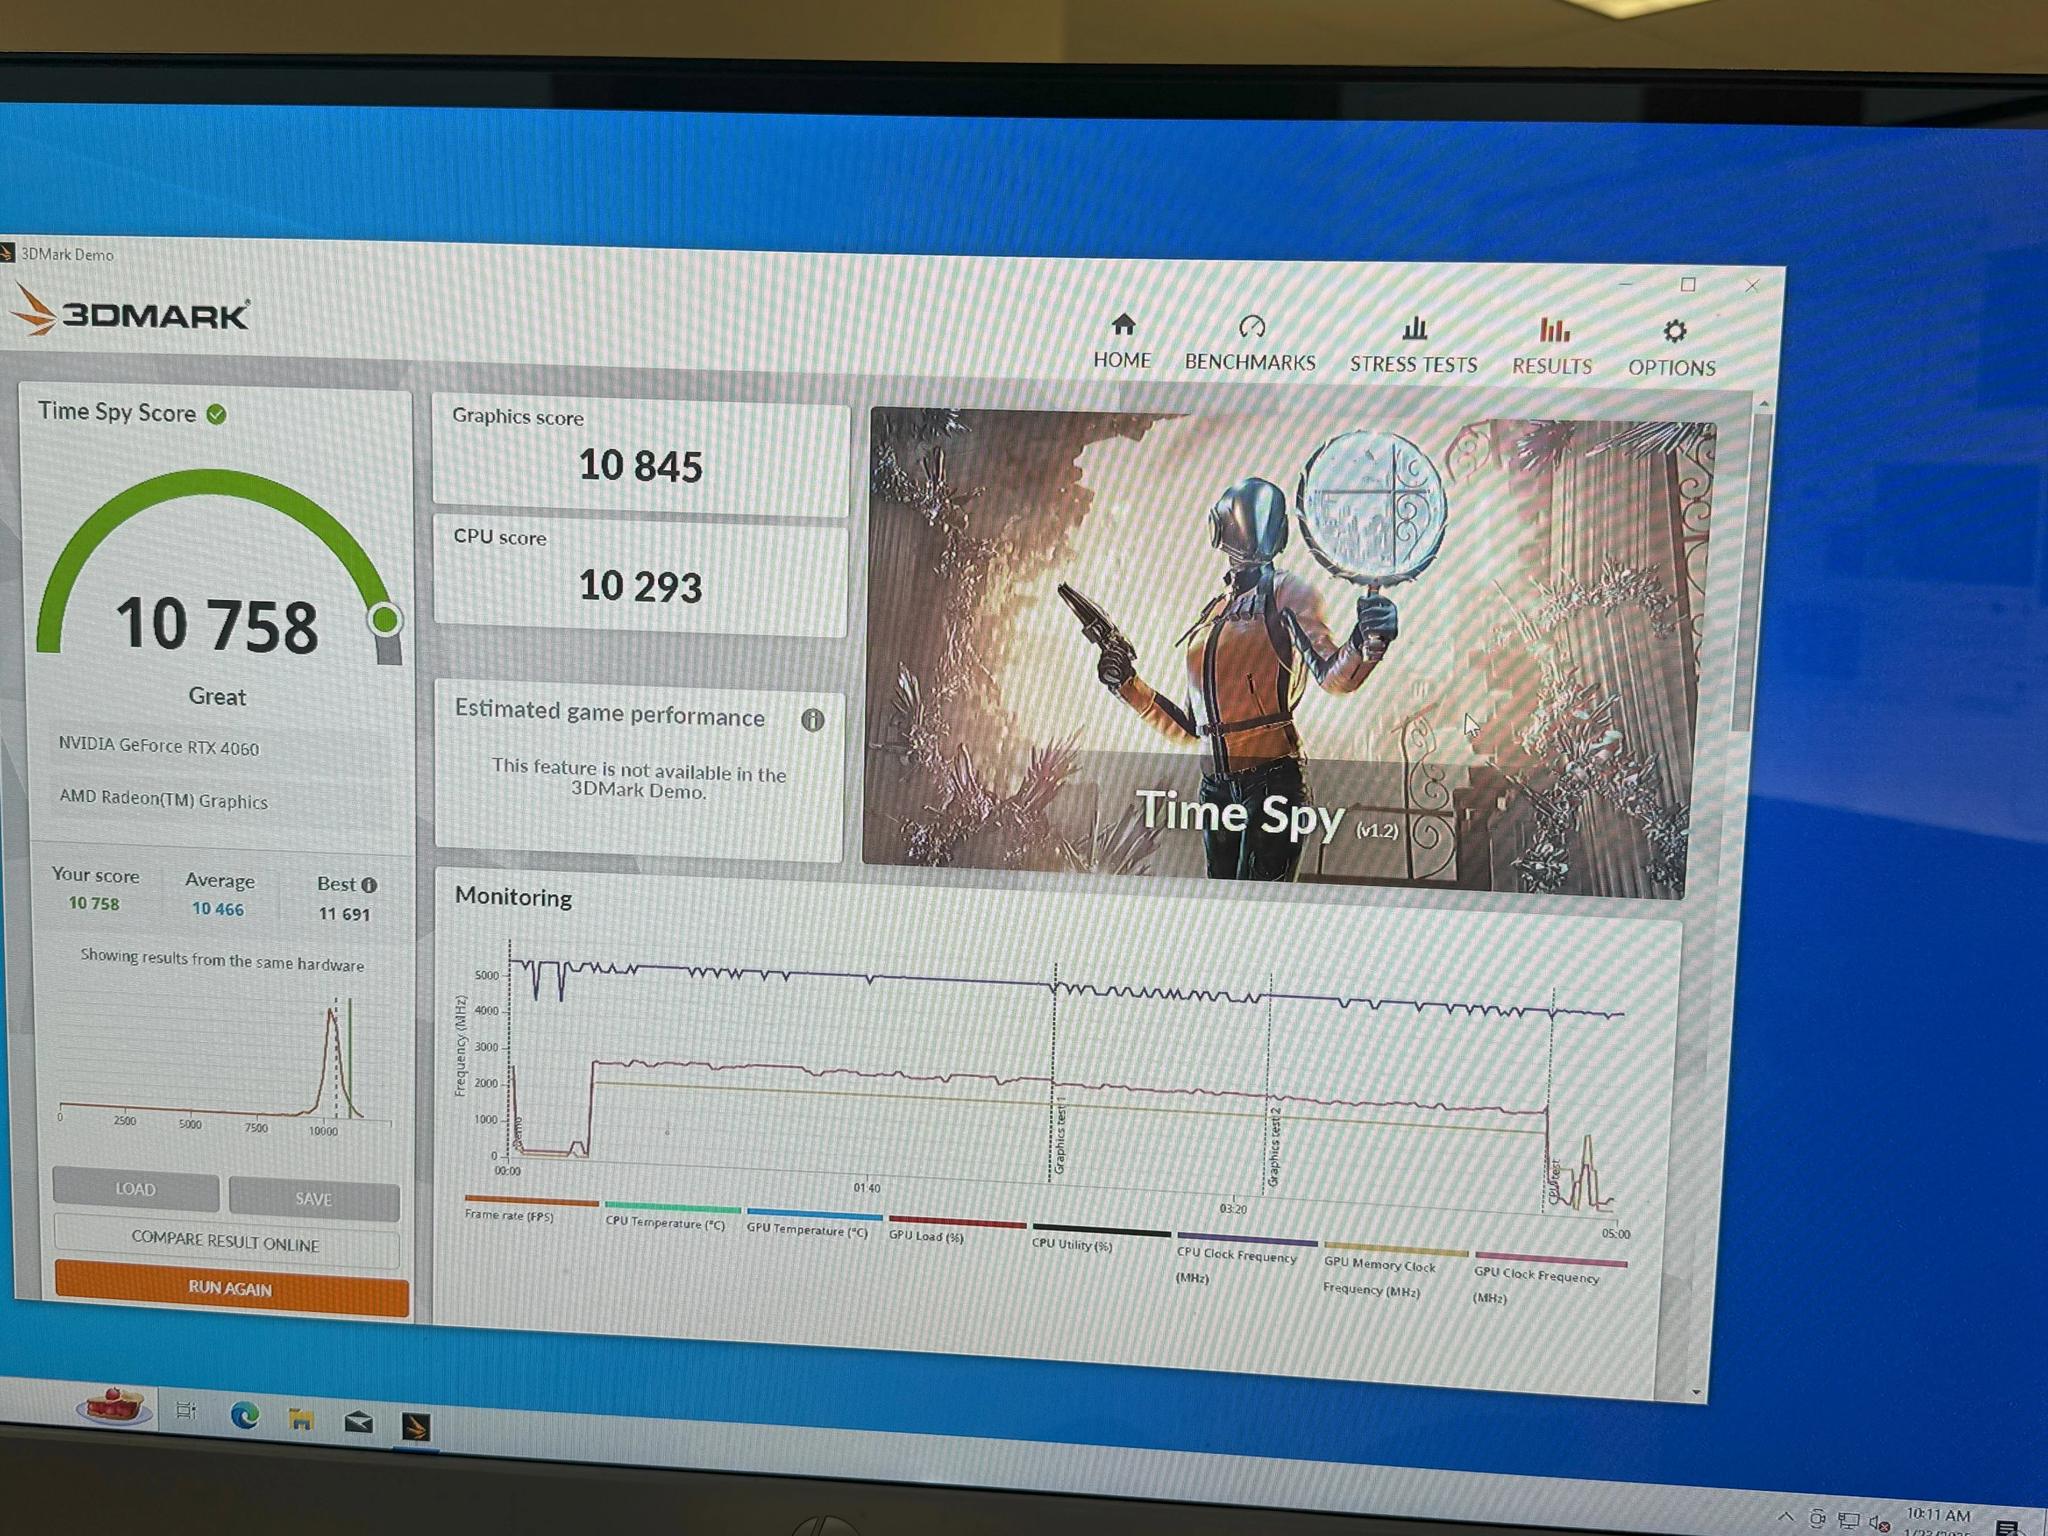Click the NVIDIA GeForce RTX 4060 label
This screenshot has width=2048, height=1536.
(158, 747)
